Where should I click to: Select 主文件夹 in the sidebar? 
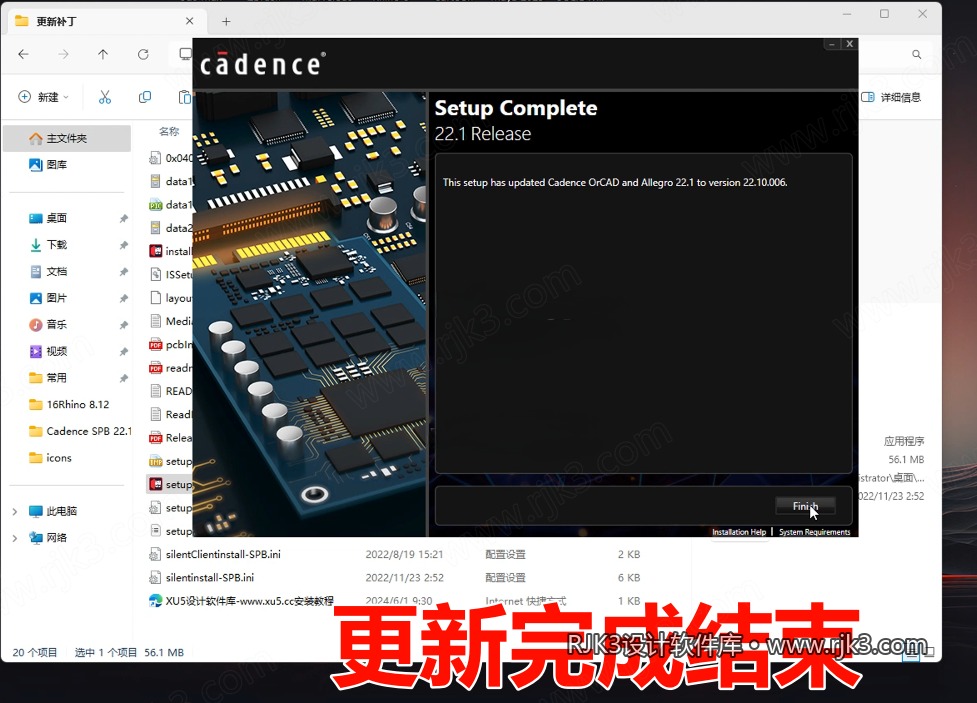click(x=67, y=138)
